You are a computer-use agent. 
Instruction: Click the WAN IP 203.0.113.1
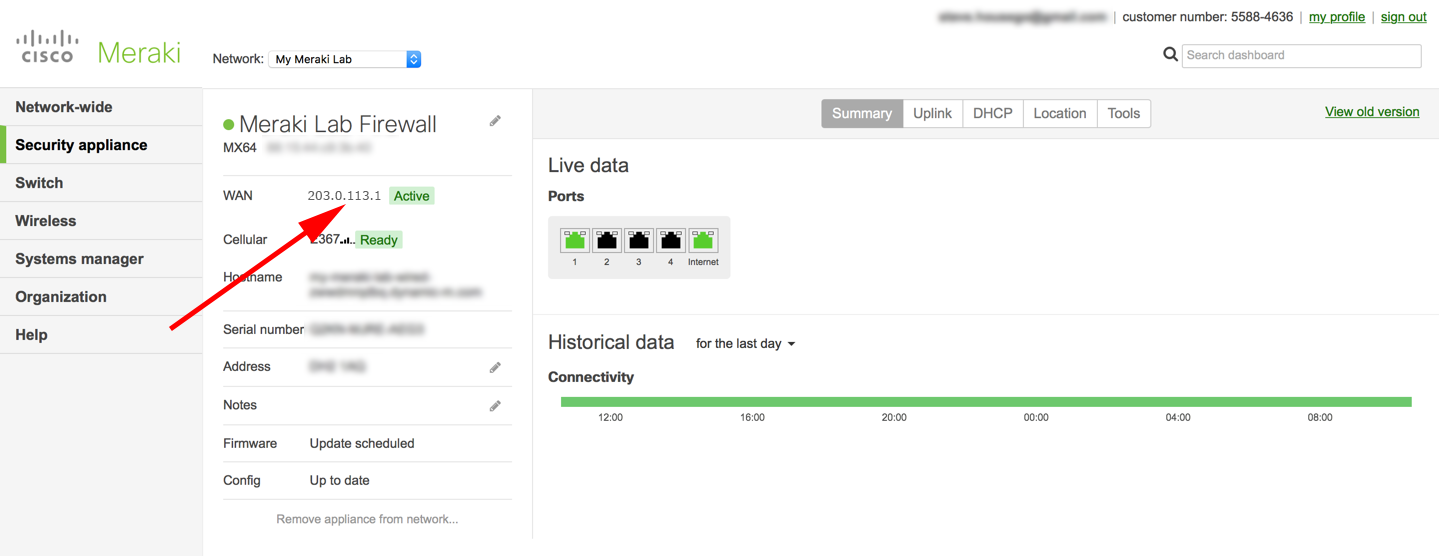coord(344,196)
